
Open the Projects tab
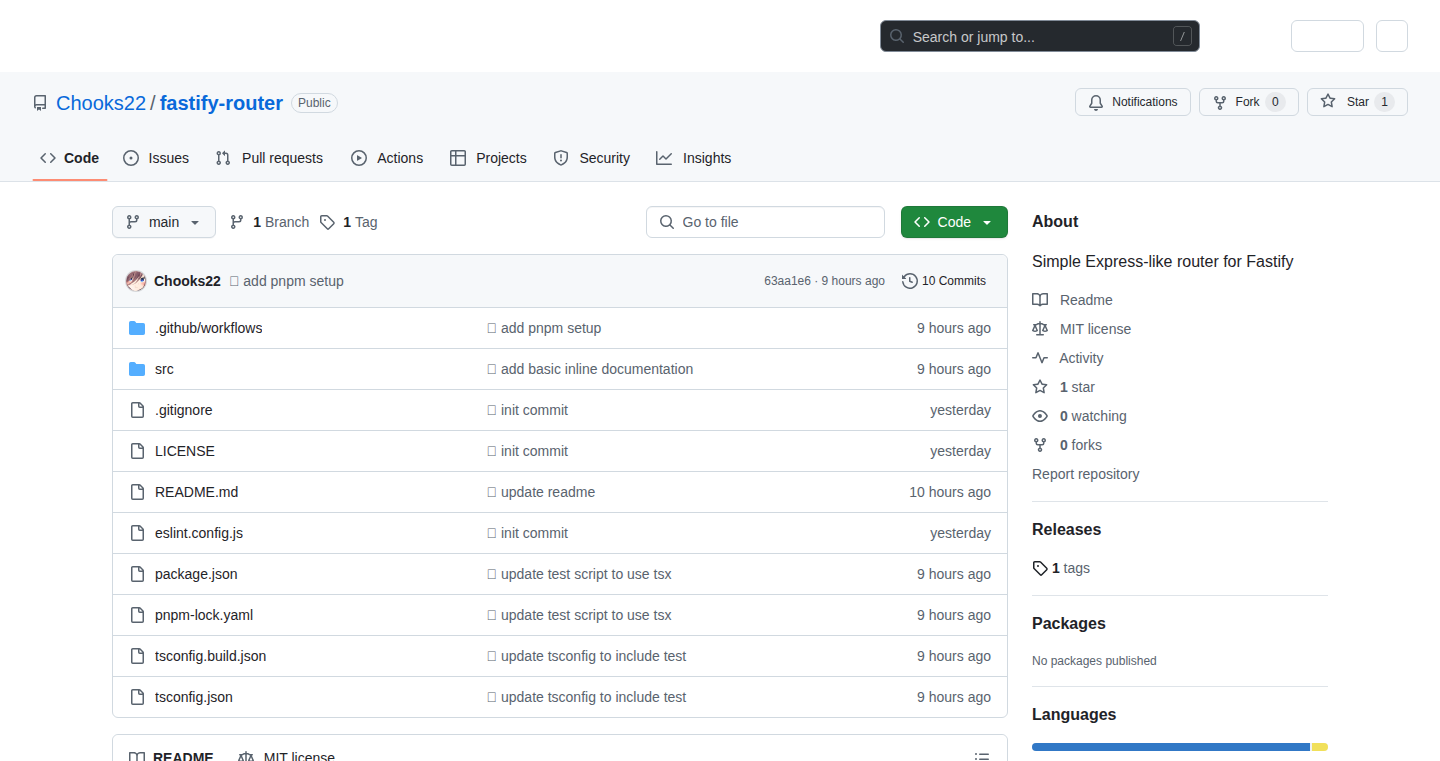(488, 158)
